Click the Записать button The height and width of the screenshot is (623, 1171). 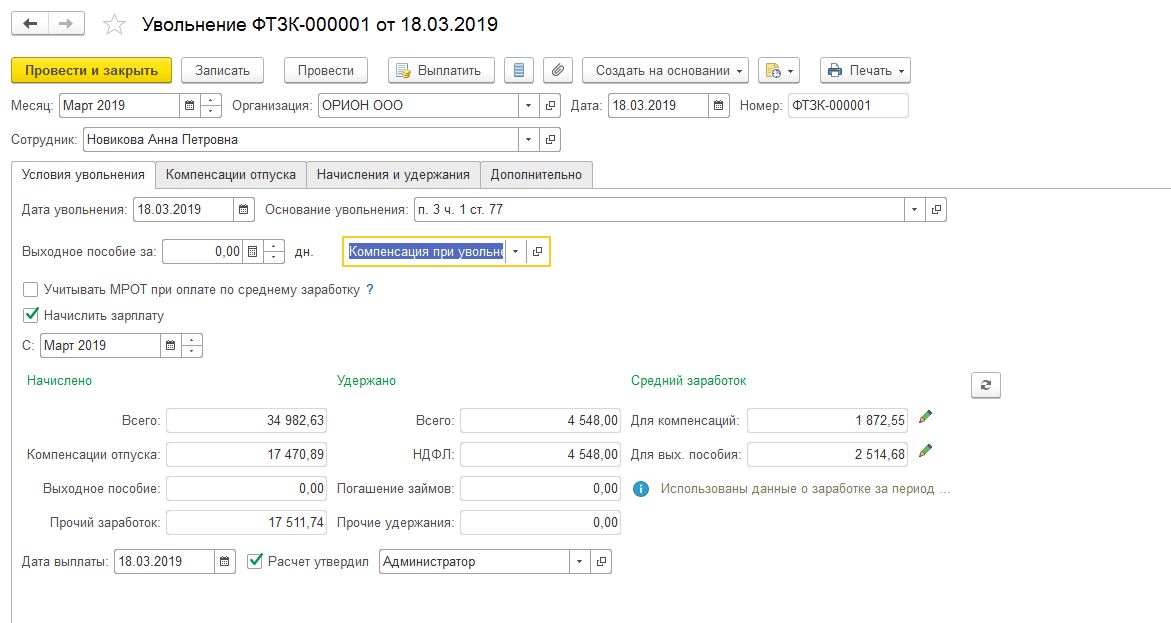[x=223, y=70]
